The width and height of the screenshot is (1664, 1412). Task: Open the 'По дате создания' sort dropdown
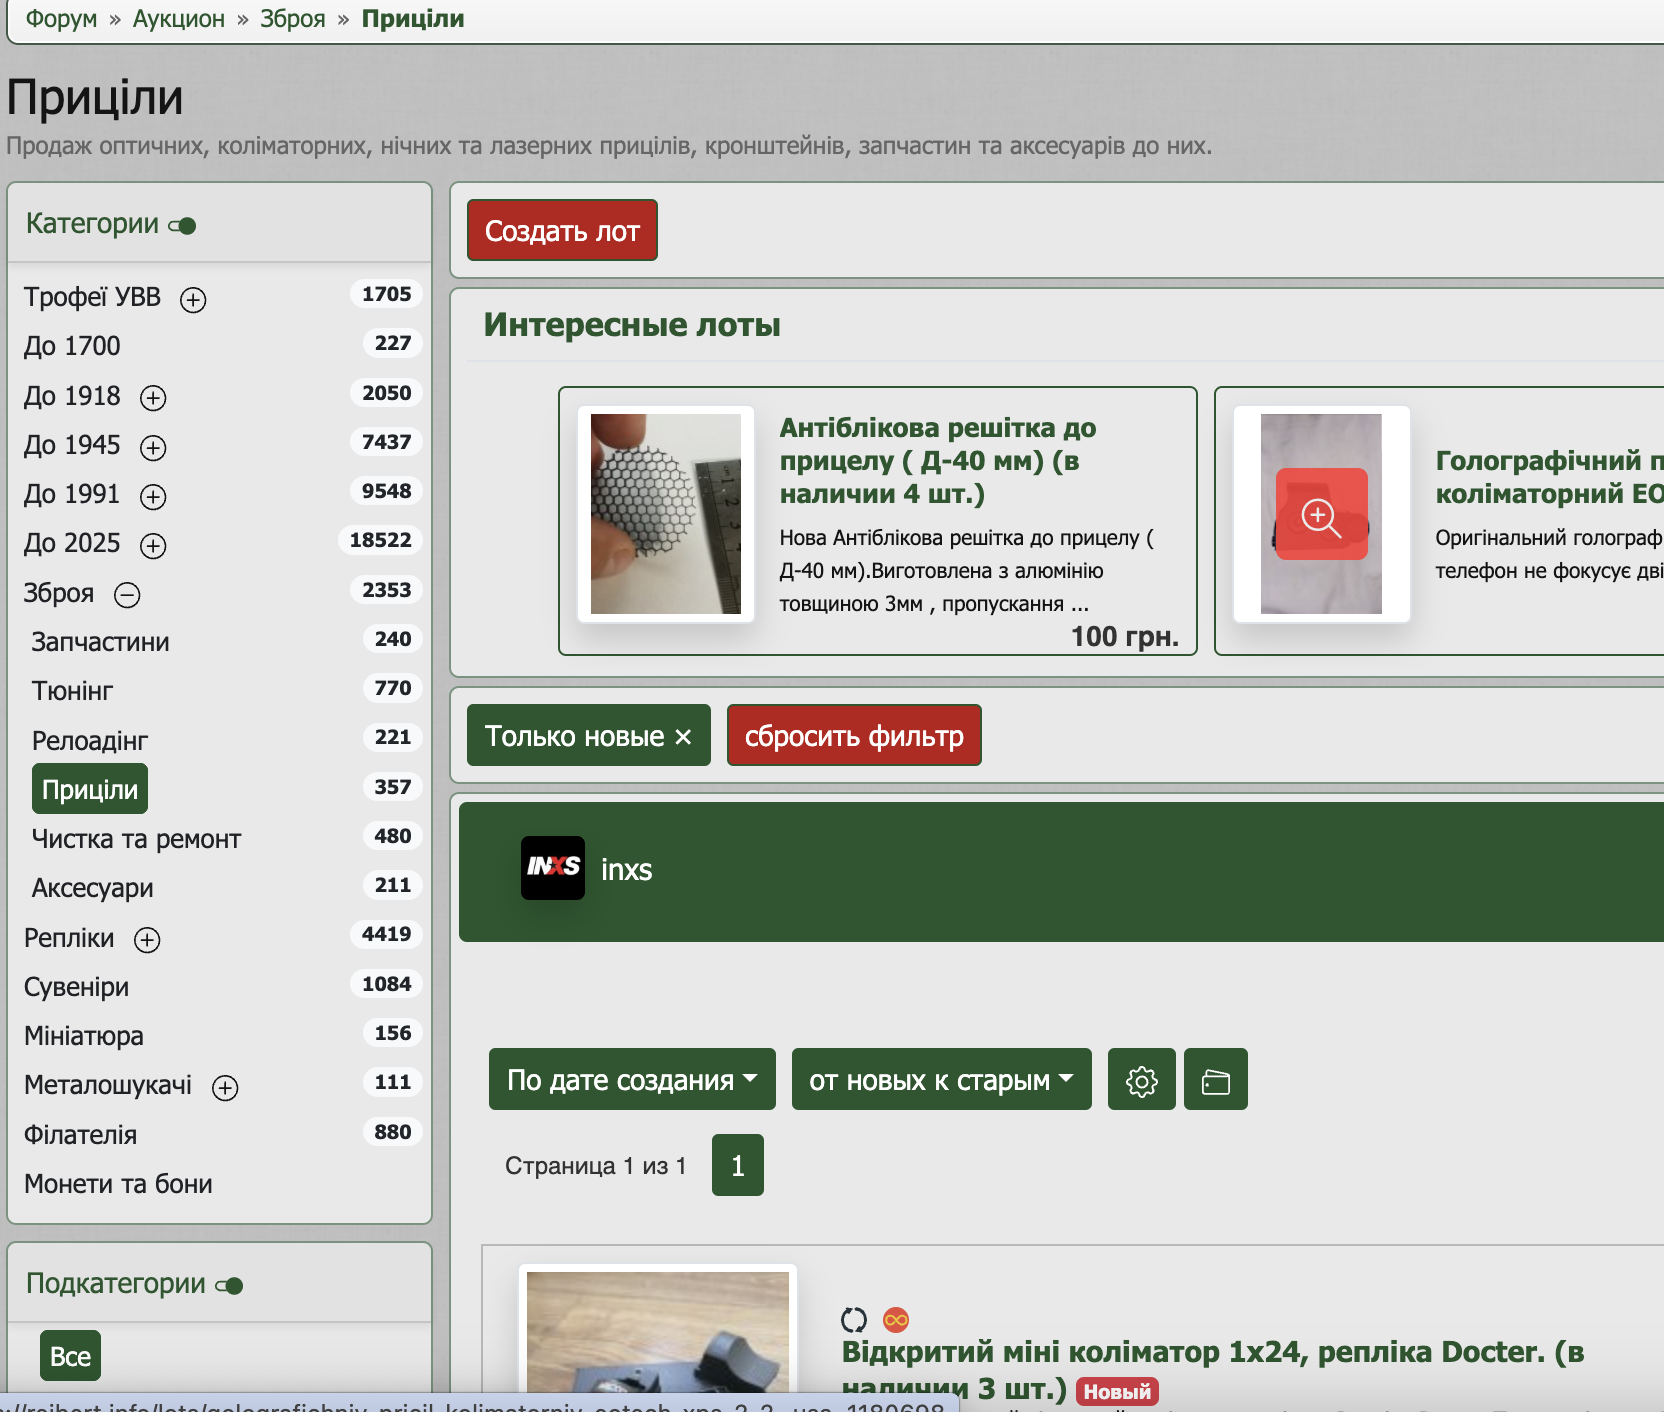click(631, 1080)
